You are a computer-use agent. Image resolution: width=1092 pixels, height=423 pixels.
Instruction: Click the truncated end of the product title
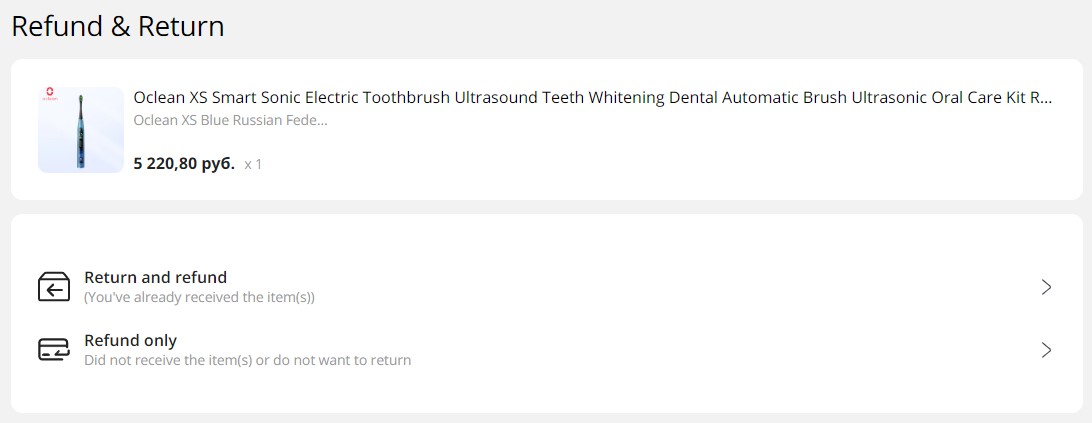pyautogui.click(x=1040, y=98)
